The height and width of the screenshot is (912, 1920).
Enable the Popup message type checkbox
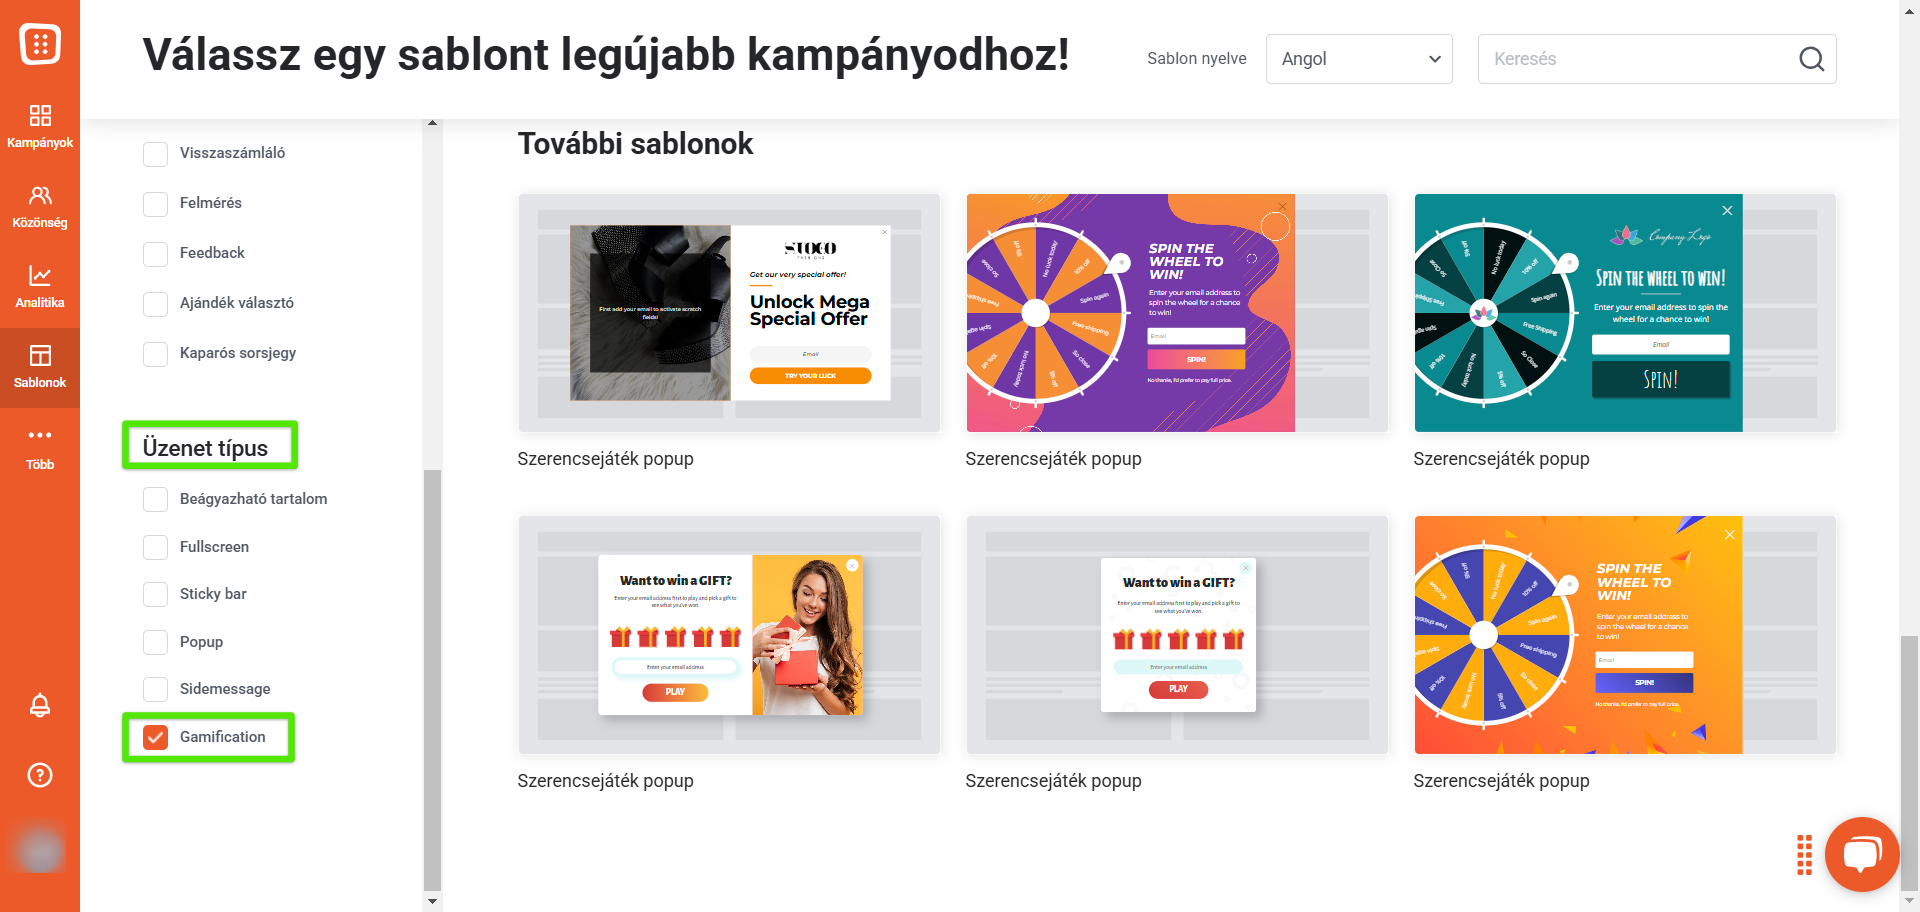click(155, 642)
